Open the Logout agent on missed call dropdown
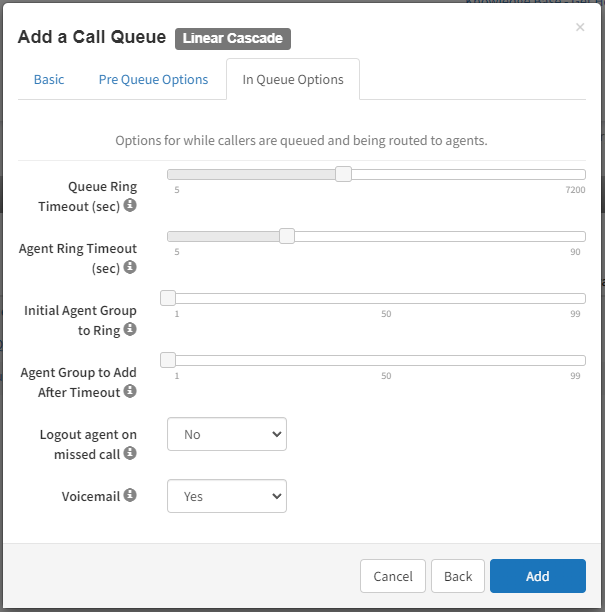The height and width of the screenshot is (612, 605). point(227,434)
